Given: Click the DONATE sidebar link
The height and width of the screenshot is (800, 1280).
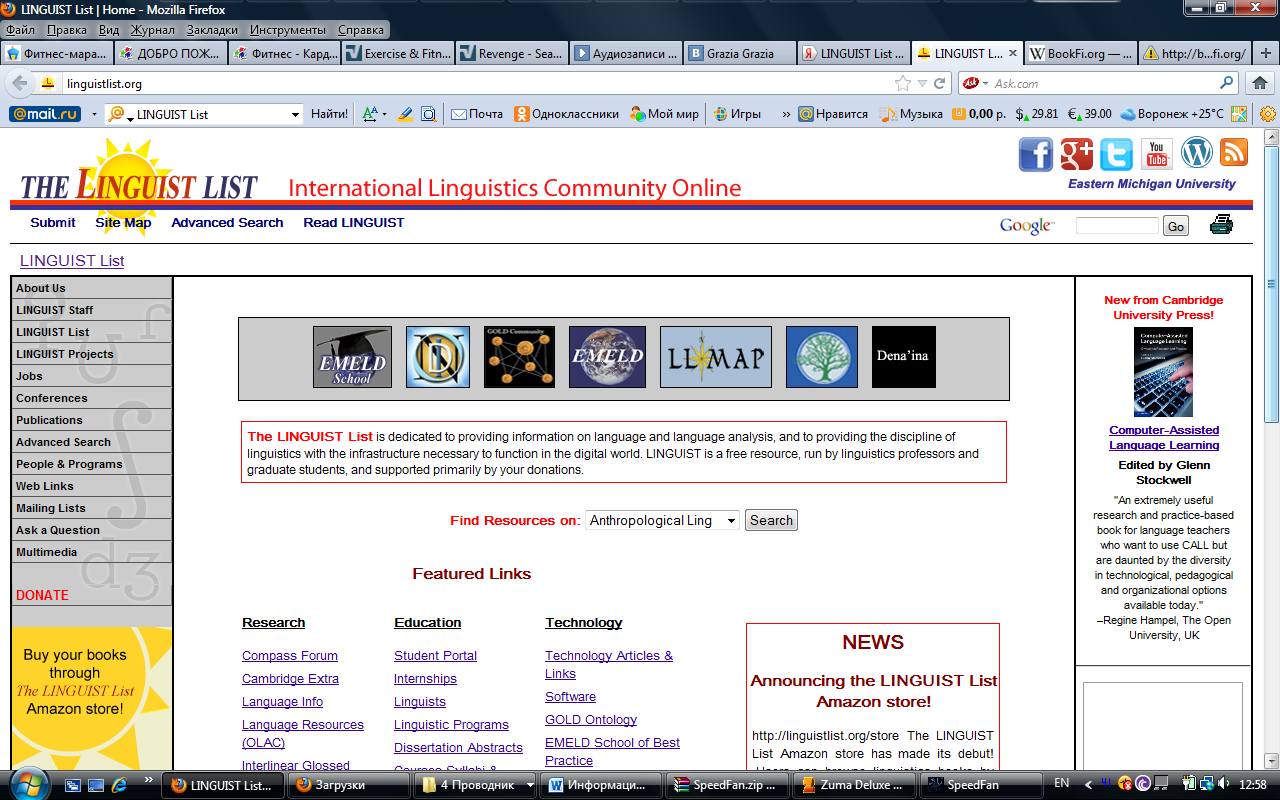Looking at the screenshot, I should click(x=42, y=595).
